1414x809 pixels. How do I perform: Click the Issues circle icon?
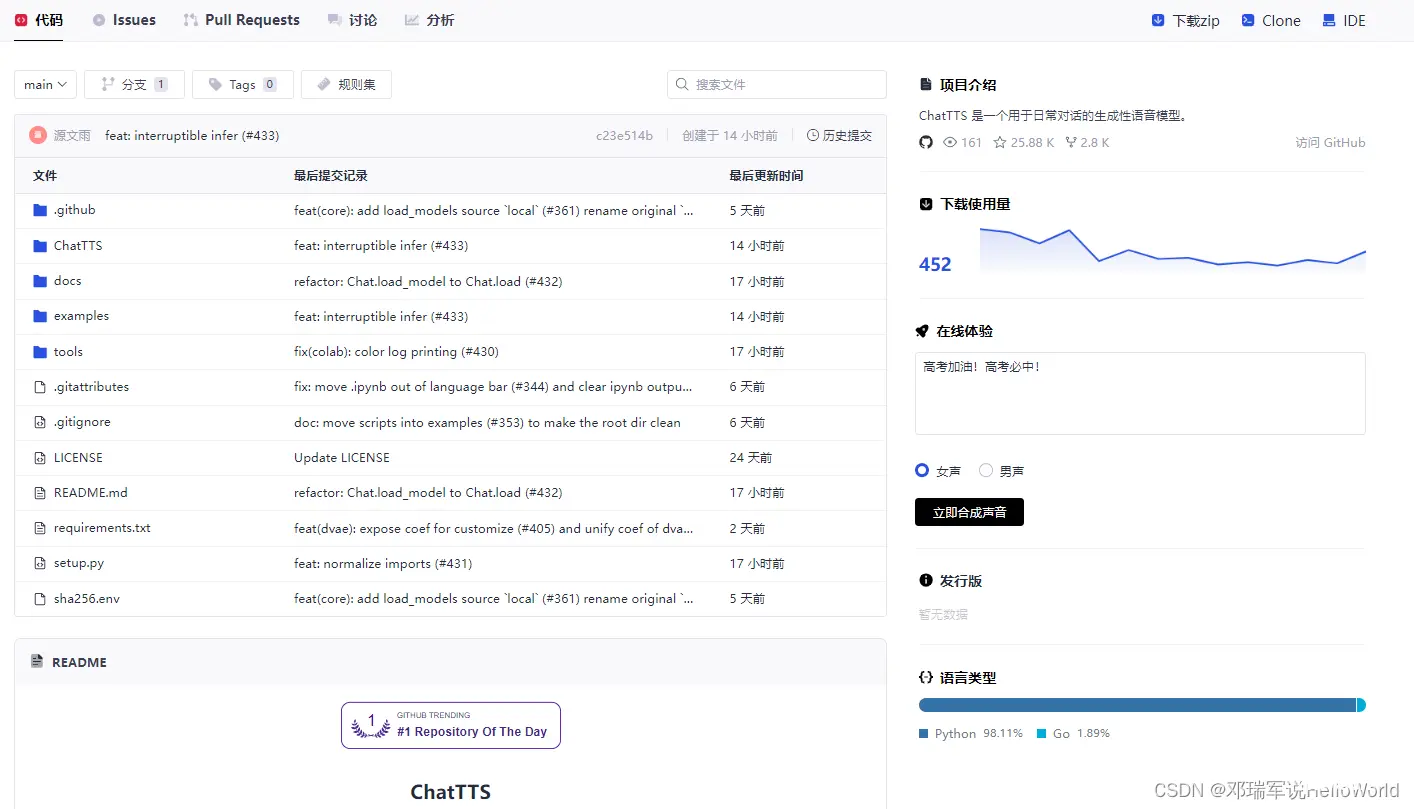98,20
